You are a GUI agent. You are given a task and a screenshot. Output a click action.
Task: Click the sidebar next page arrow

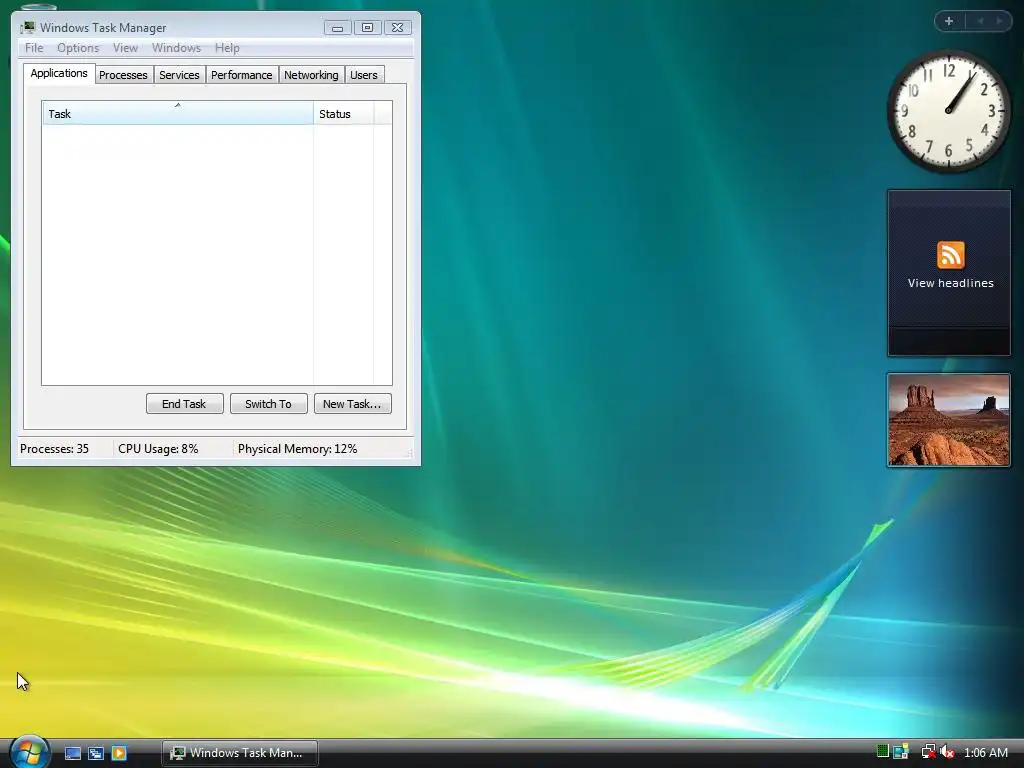(999, 21)
